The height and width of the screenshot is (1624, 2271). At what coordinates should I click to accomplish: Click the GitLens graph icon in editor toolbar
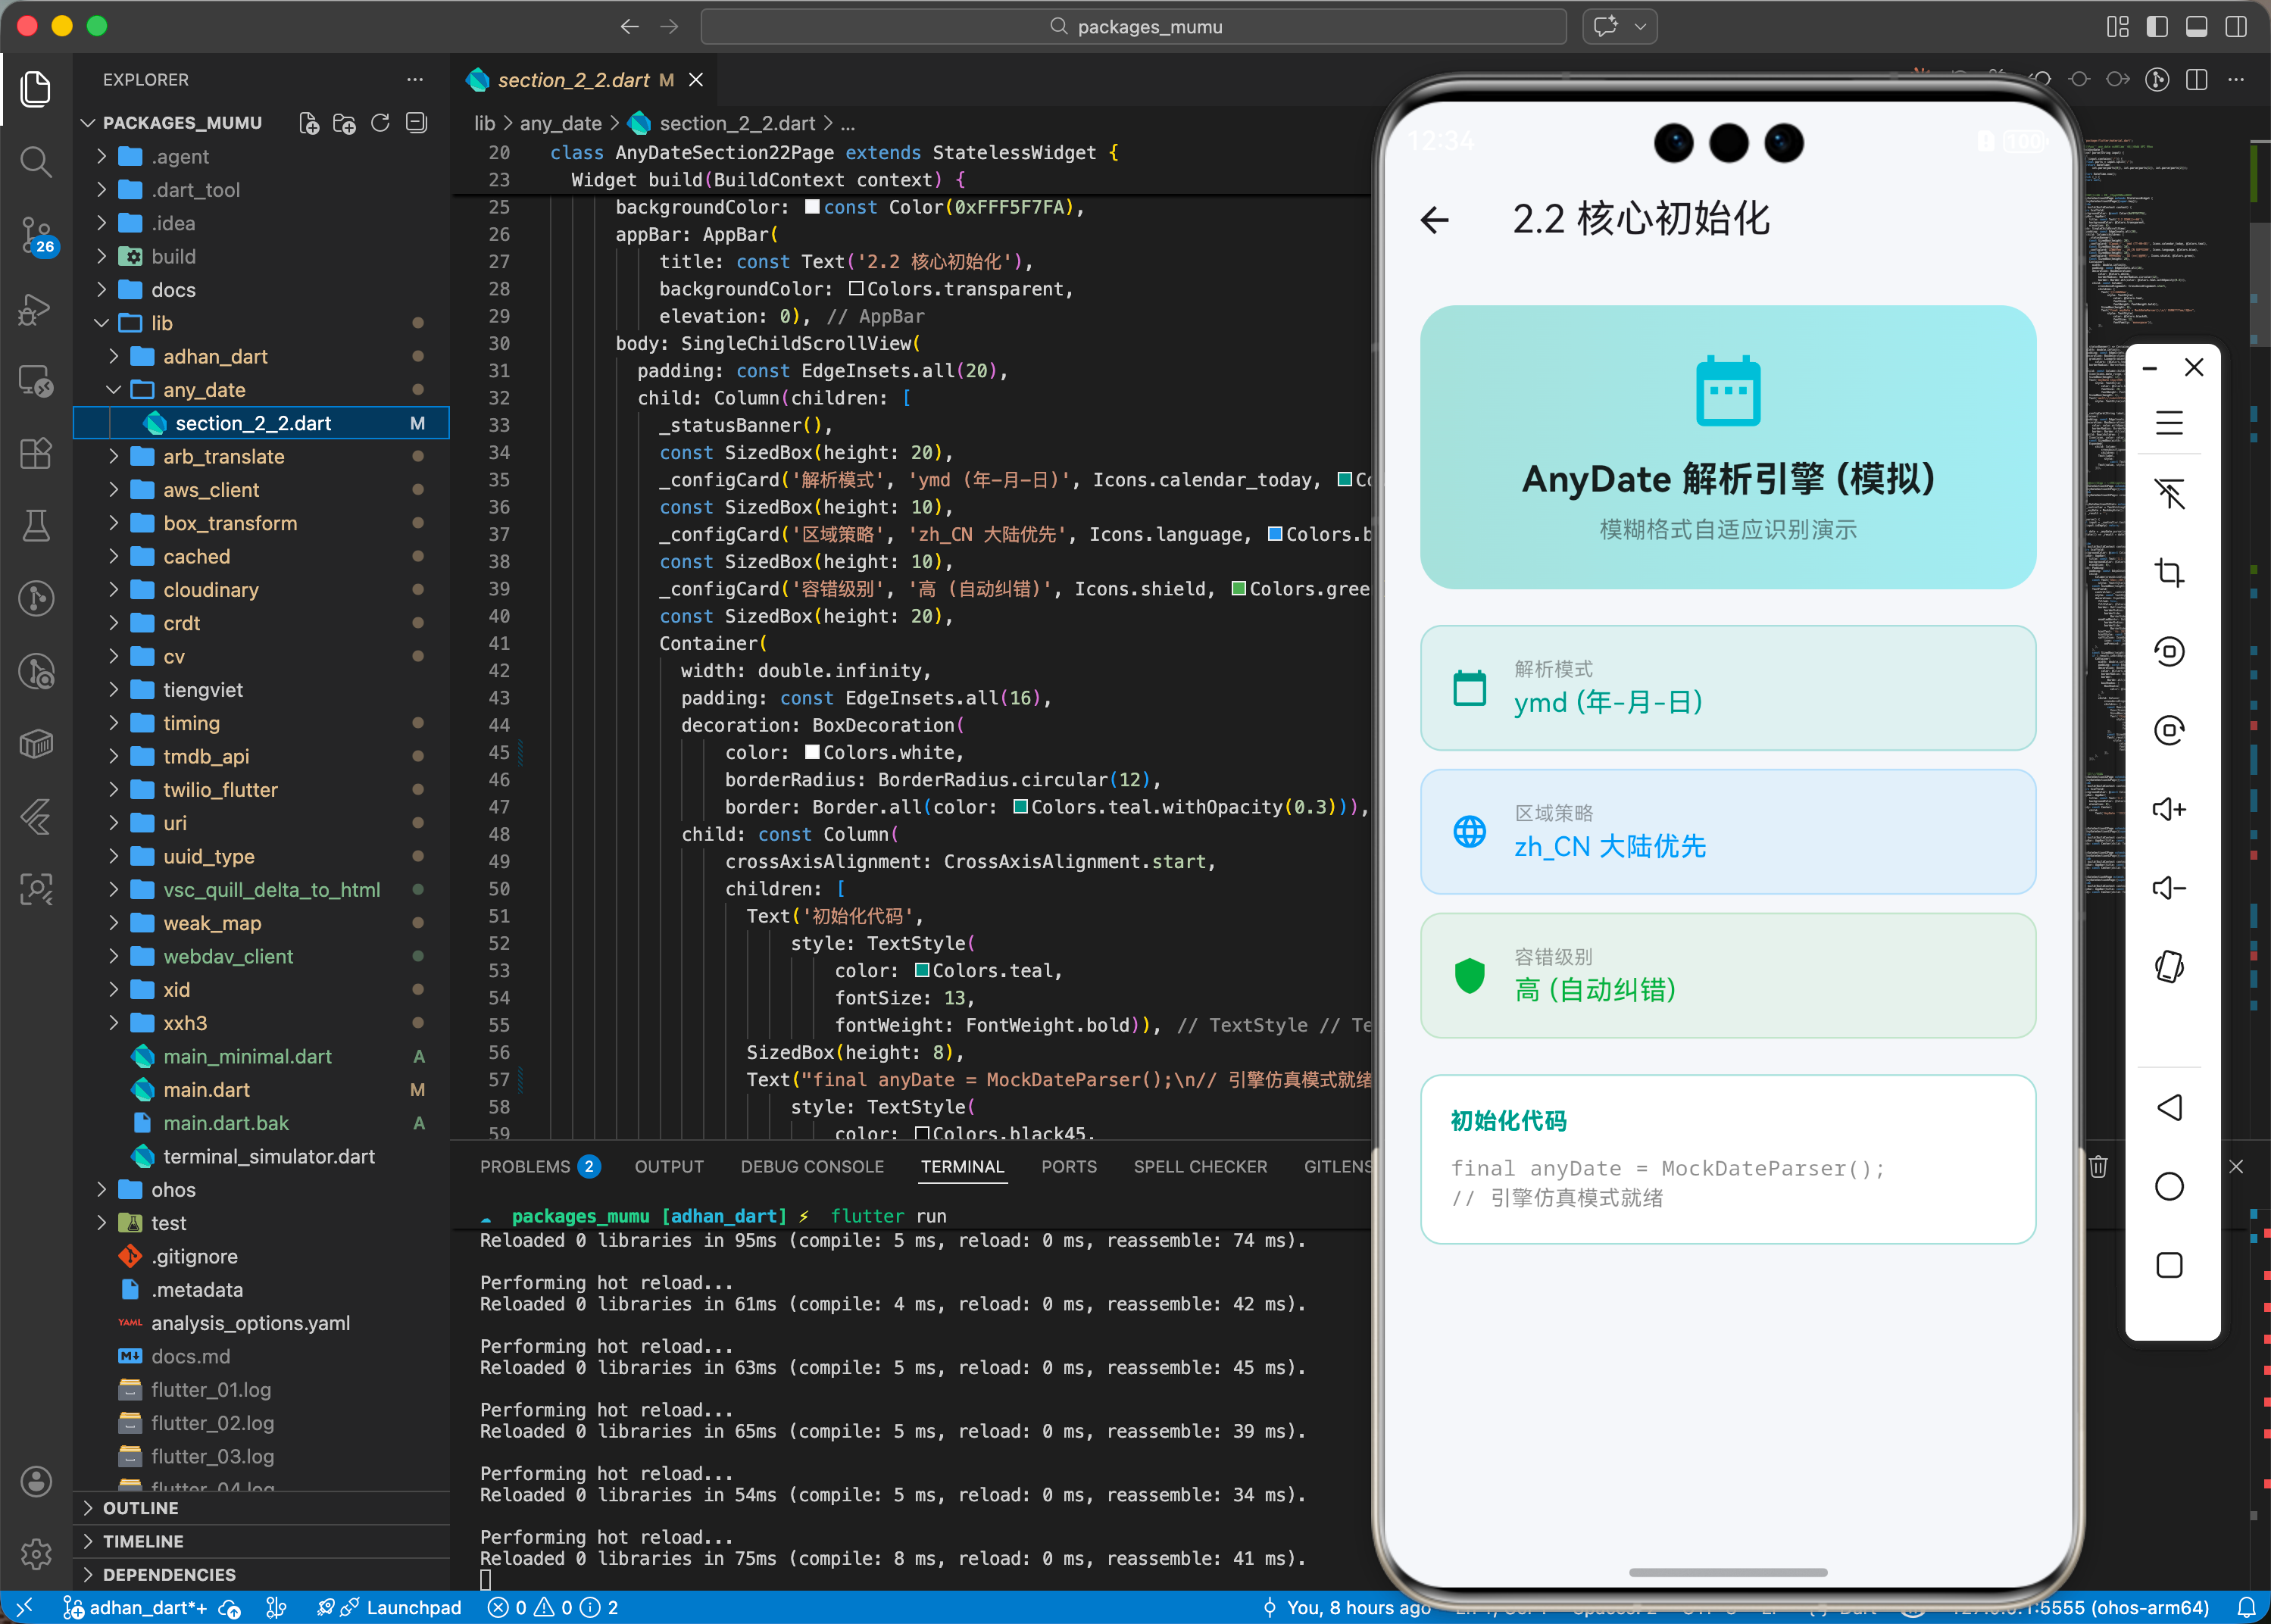click(2157, 80)
